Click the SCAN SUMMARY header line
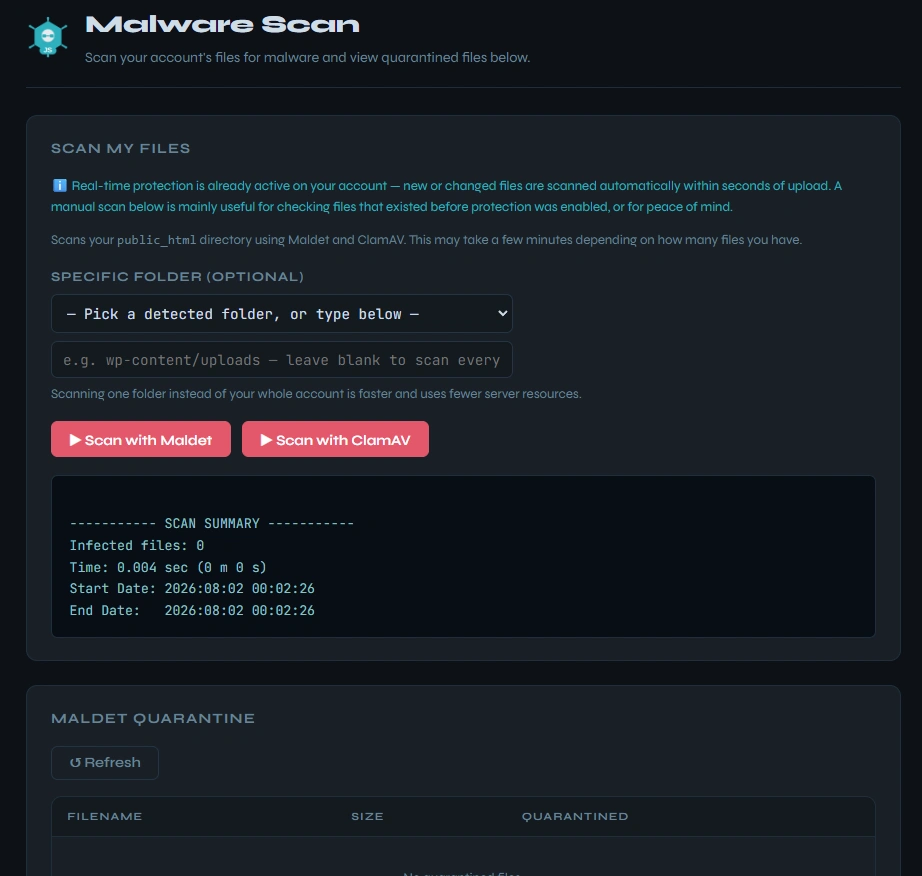Screen dimensions: 922x876 coord(212,523)
